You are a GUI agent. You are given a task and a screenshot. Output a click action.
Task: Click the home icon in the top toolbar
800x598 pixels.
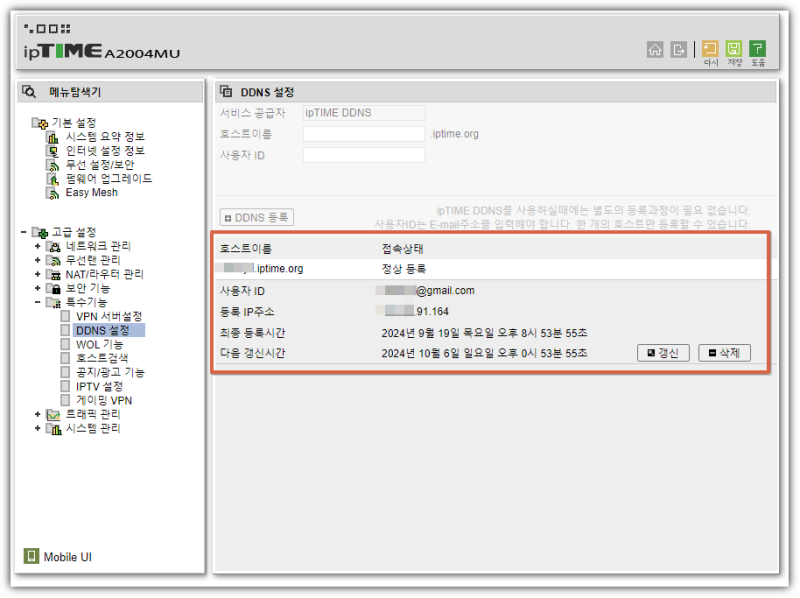tap(655, 48)
